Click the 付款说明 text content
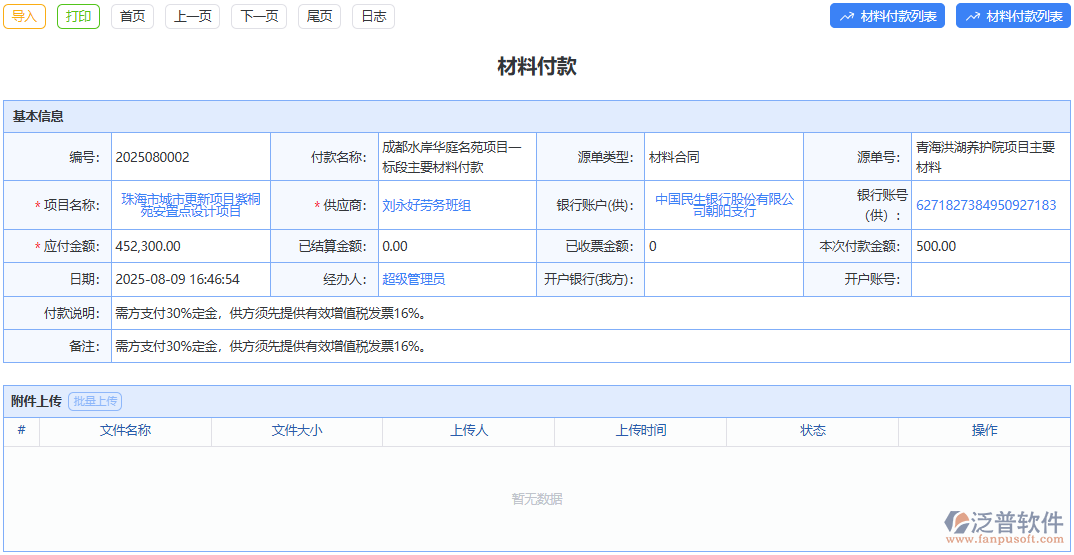 click(x=271, y=313)
